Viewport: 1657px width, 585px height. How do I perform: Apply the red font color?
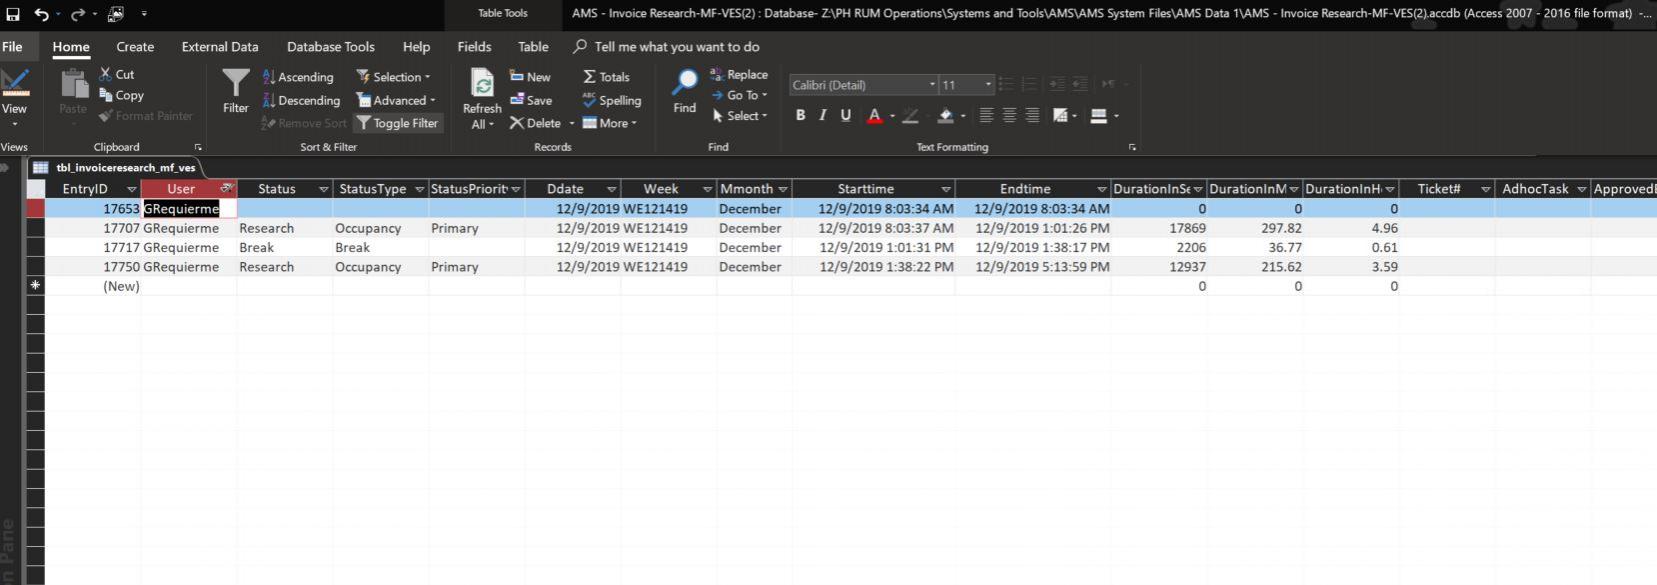874,116
